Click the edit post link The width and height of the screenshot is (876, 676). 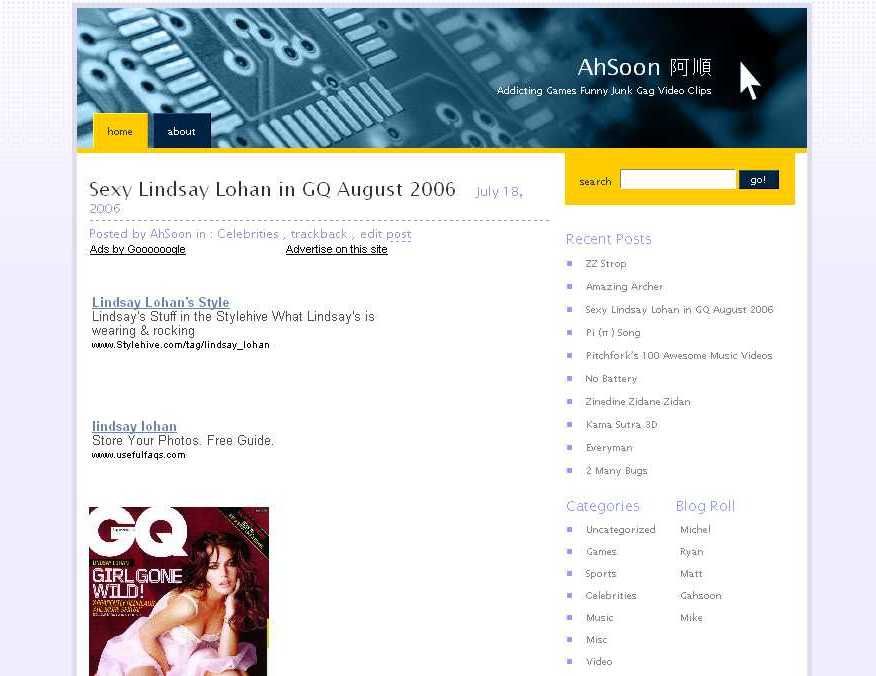(385, 234)
